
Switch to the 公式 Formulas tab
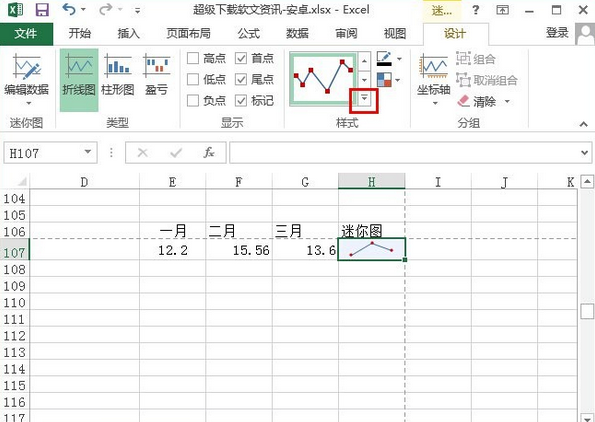tap(249, 34)
